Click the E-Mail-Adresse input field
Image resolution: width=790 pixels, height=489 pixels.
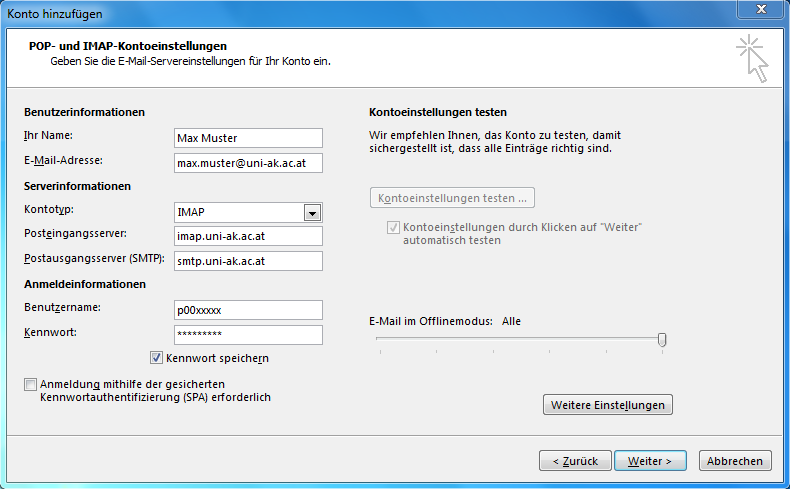pos(248,163)
